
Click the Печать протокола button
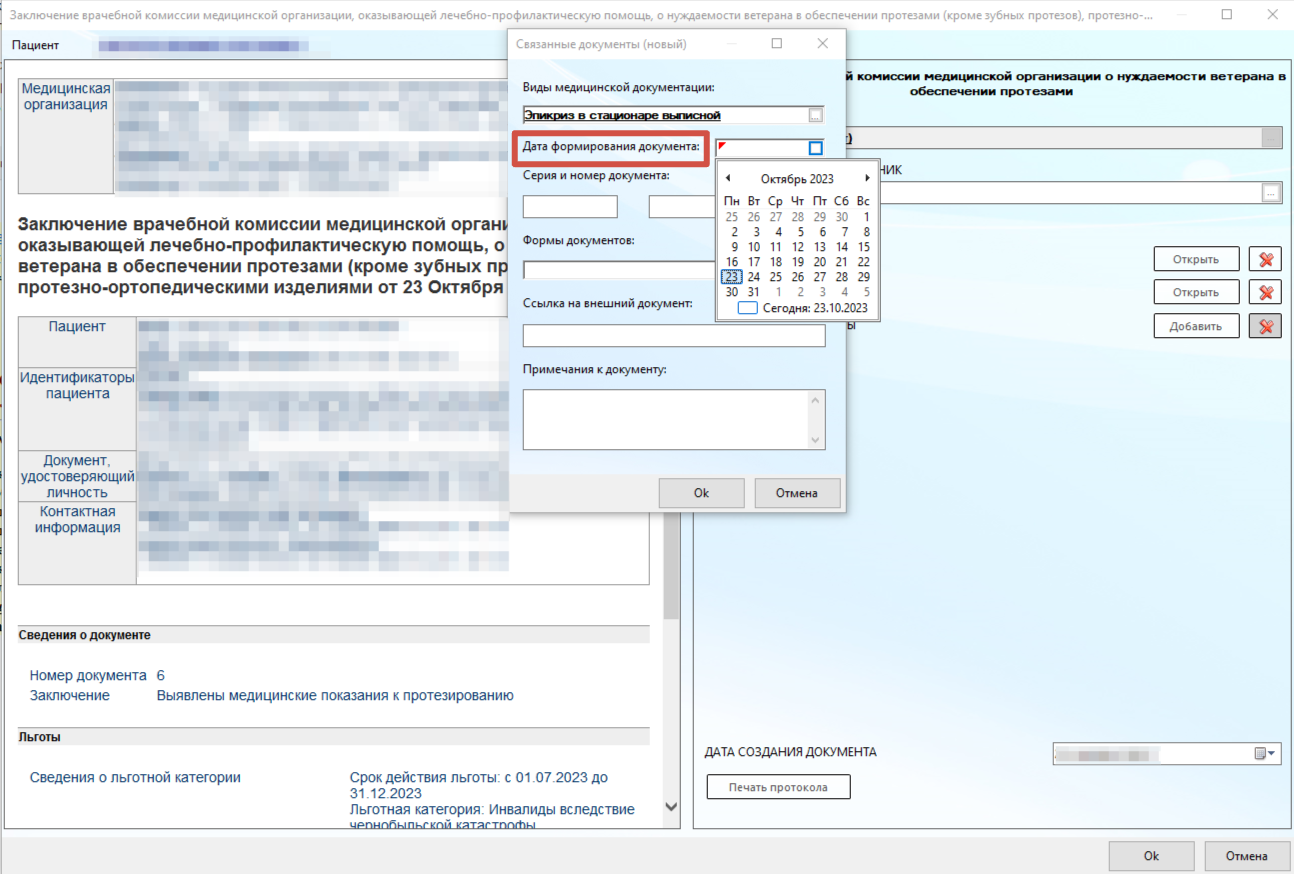pyautogui.click(x=779, y=787)
